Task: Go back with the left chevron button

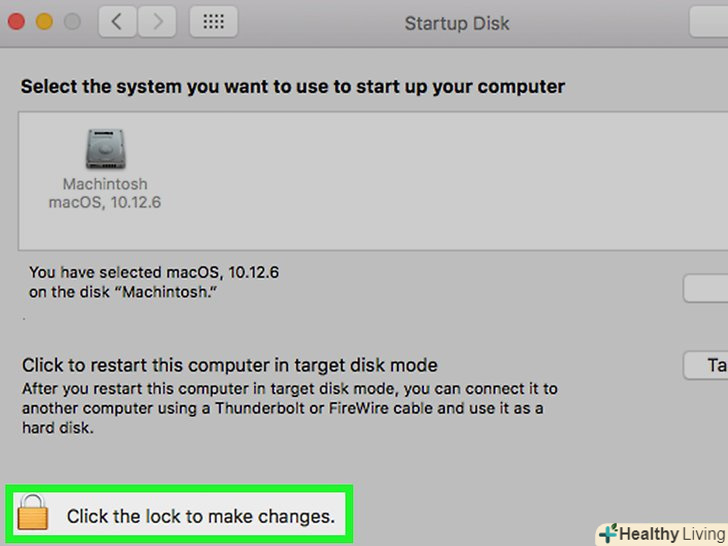Action: pyautogui.click(x=117, y=22)
